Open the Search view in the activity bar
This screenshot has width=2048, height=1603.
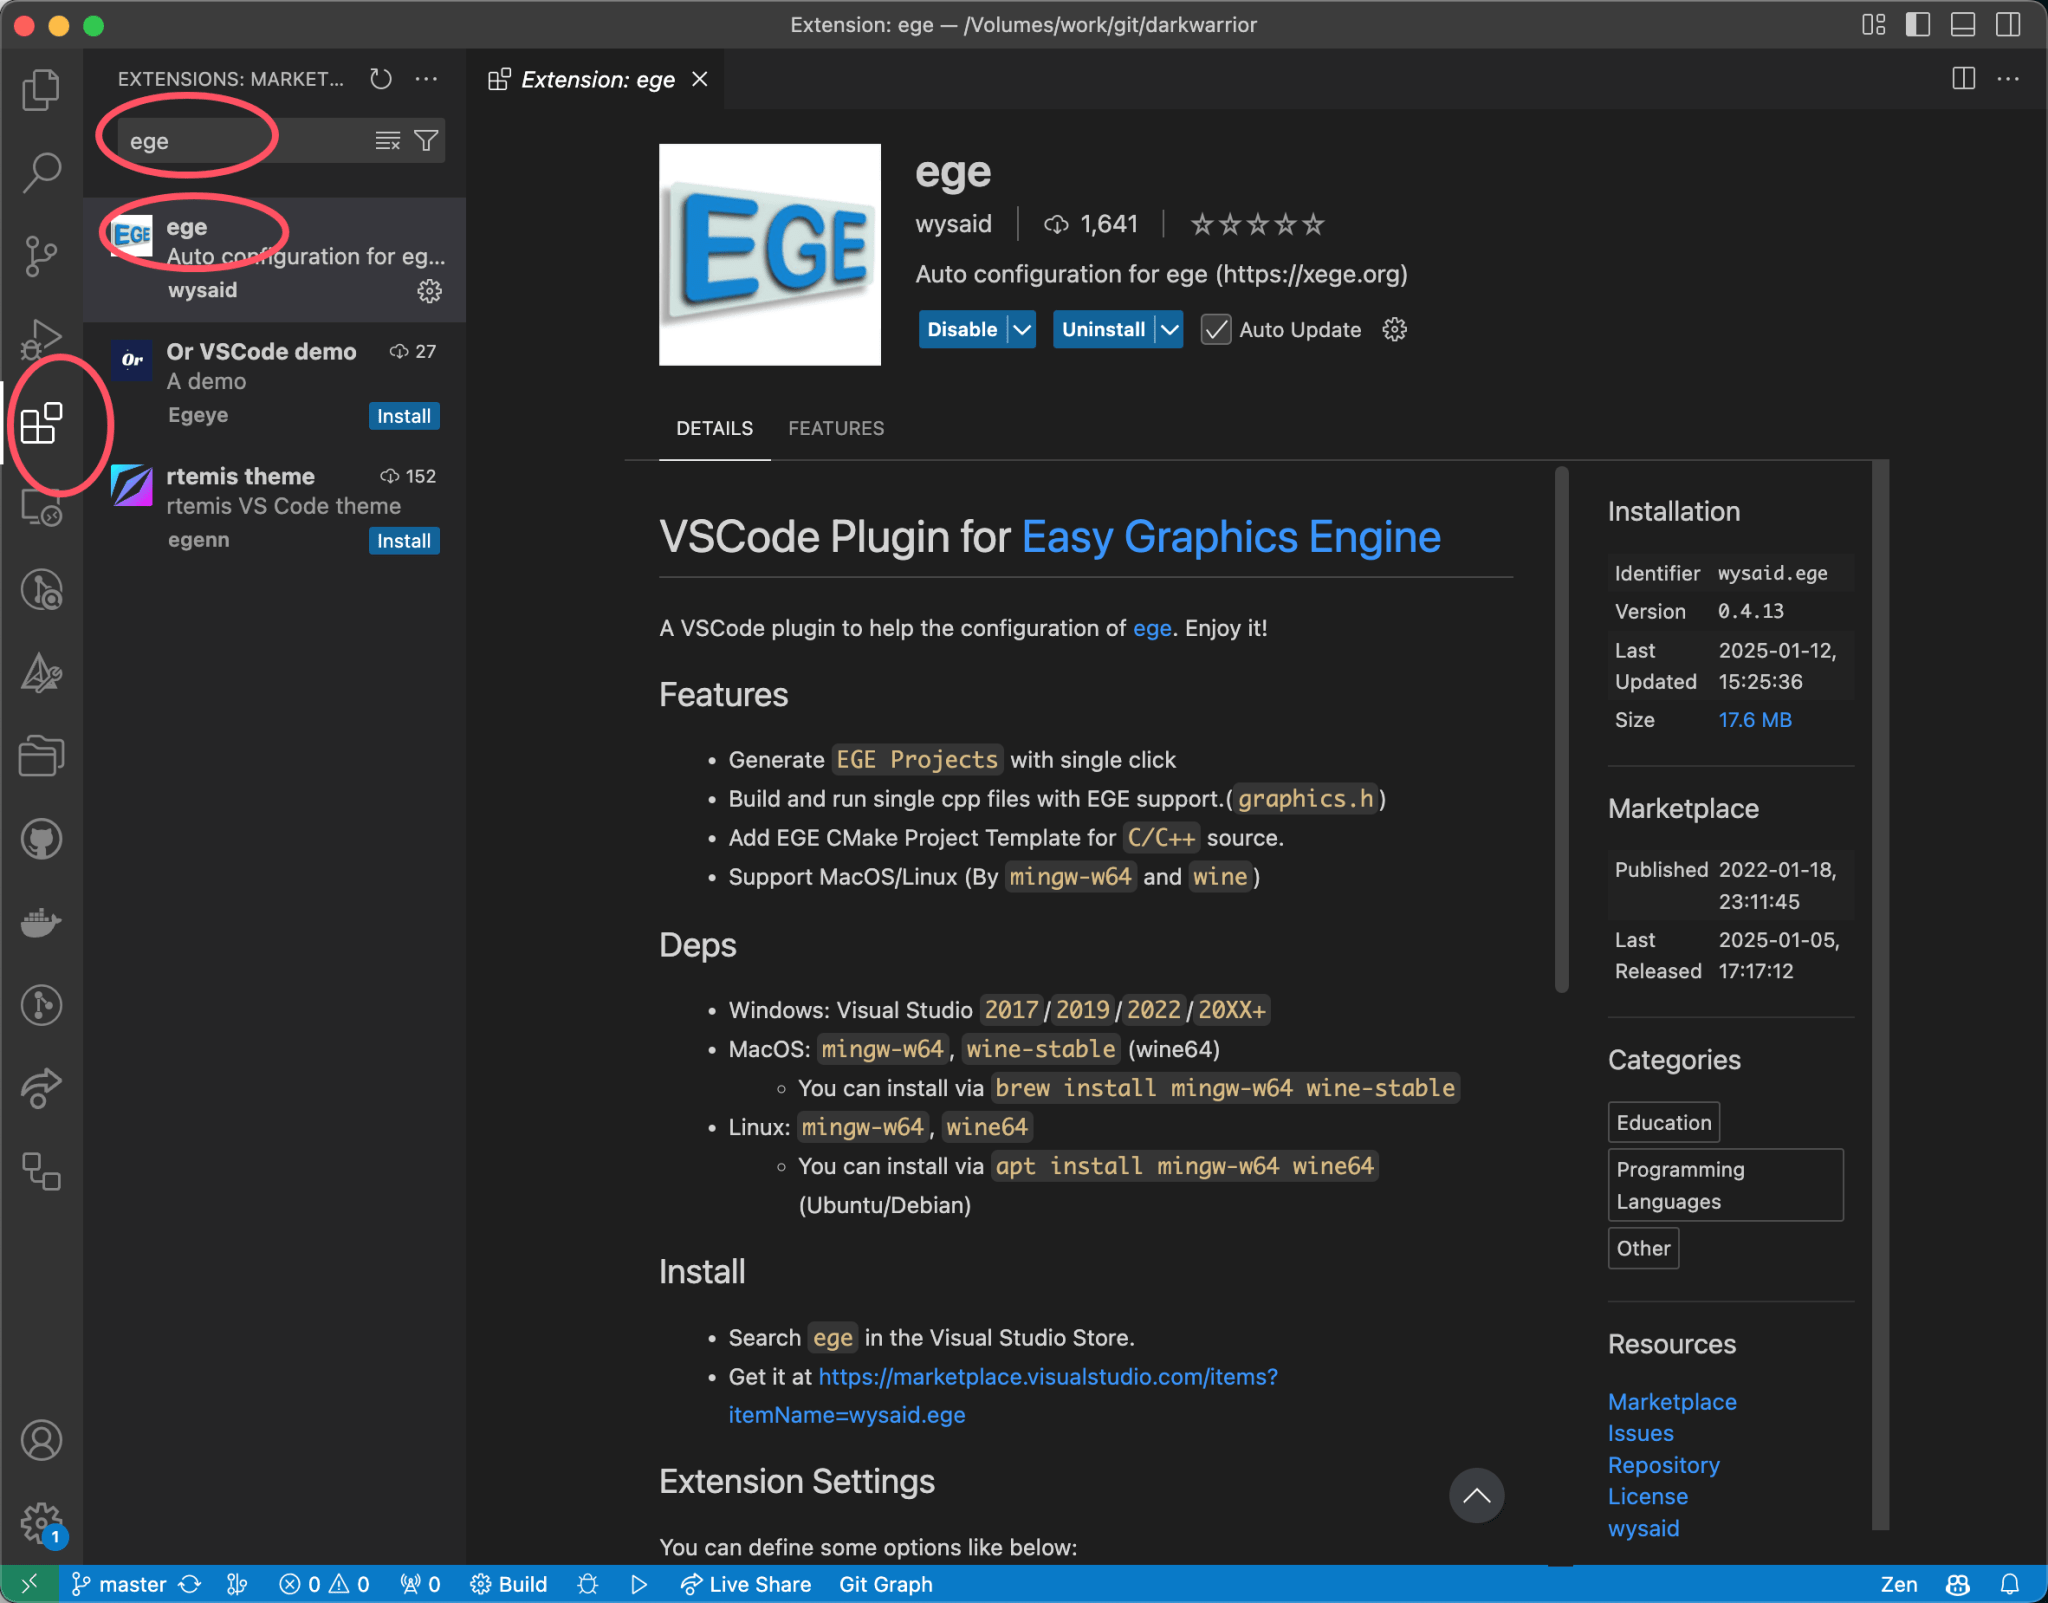tap(41, 171)
